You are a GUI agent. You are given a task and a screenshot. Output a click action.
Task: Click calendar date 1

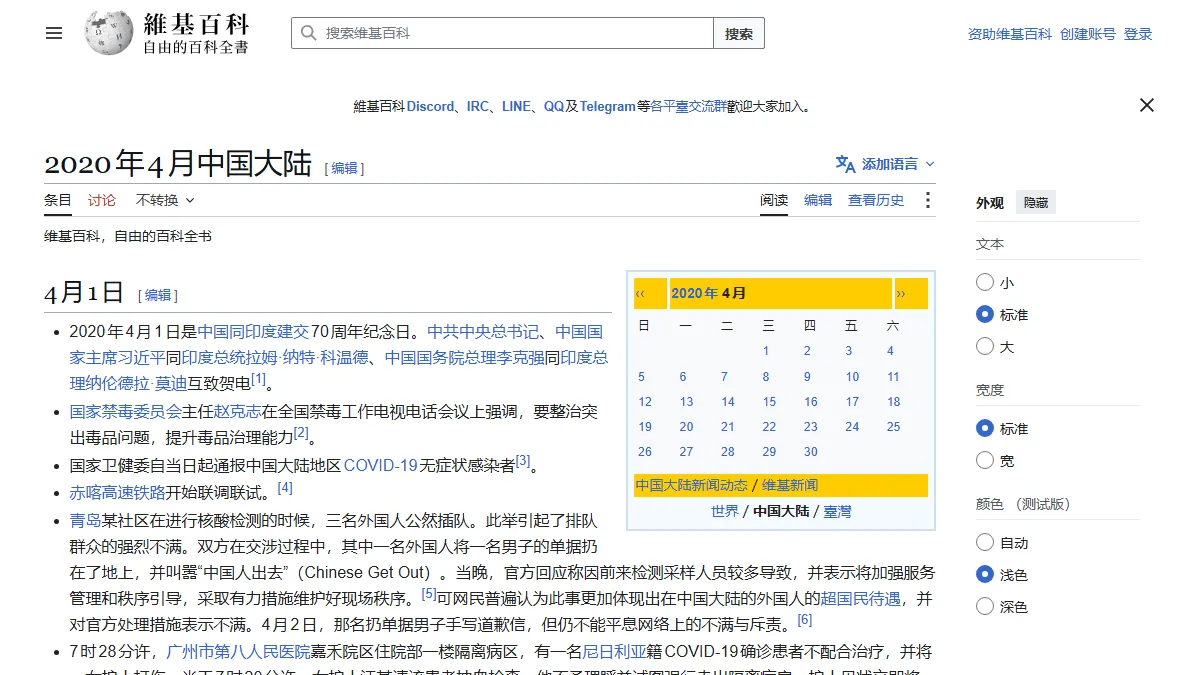pyautogui.click(x=766, y=351)
